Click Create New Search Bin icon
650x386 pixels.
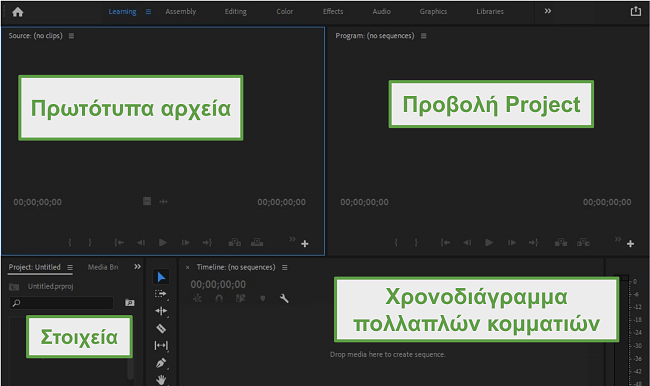(130, 303)
